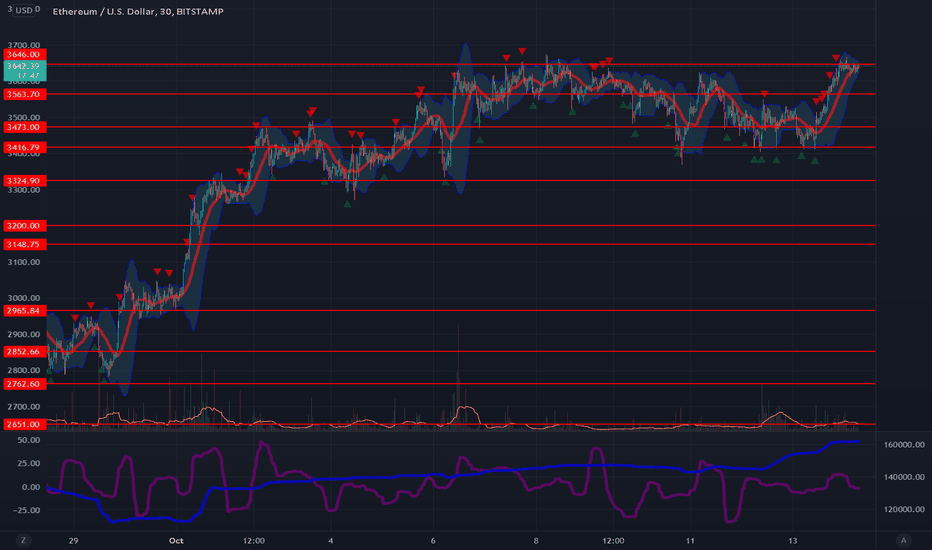
Task: Select the 2965.84 horizontal line label
Action: [24, 310]
